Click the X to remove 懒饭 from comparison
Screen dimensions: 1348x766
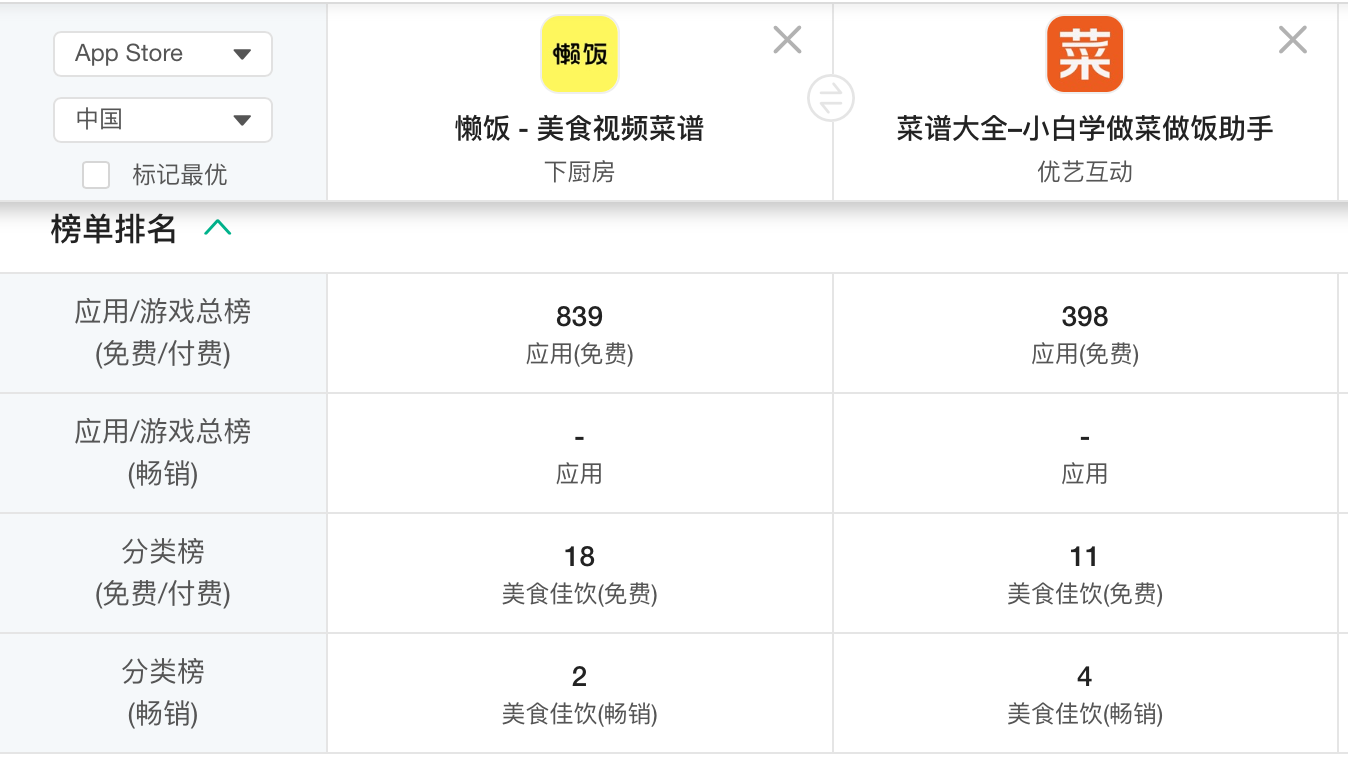pos(786,39)
